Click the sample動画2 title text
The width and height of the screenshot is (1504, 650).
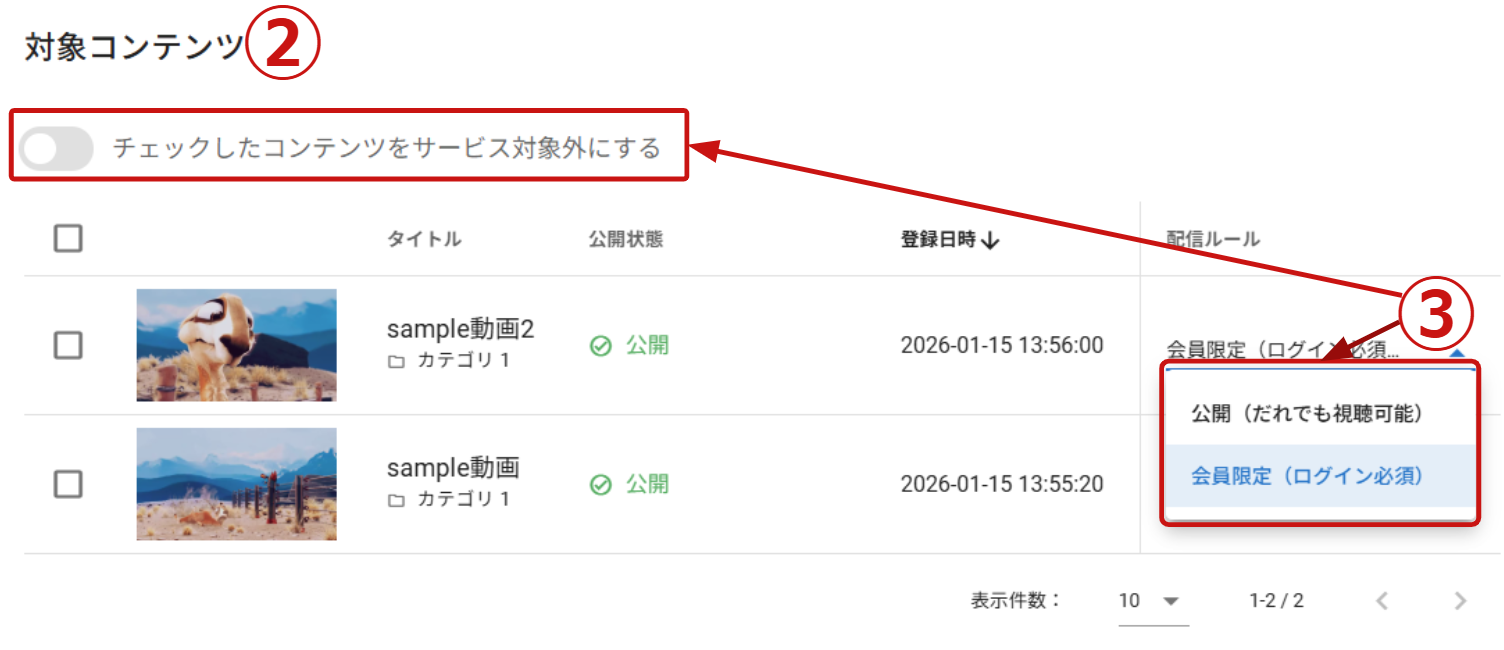point(460,330)
